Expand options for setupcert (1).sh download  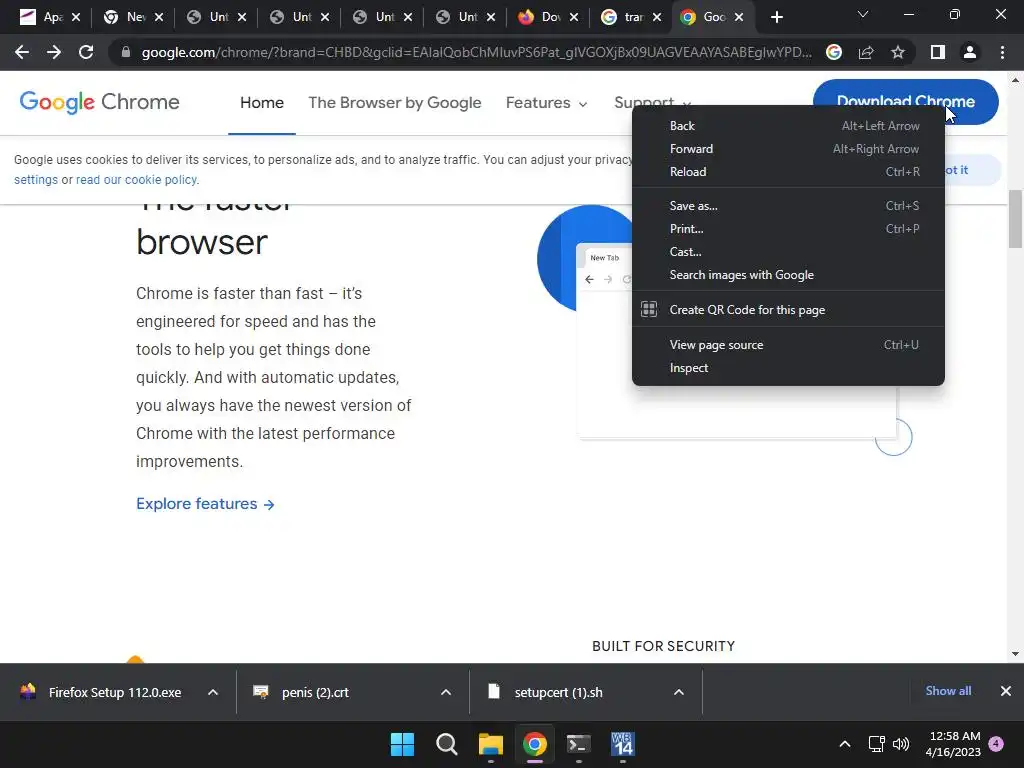(x=679, y=692)
